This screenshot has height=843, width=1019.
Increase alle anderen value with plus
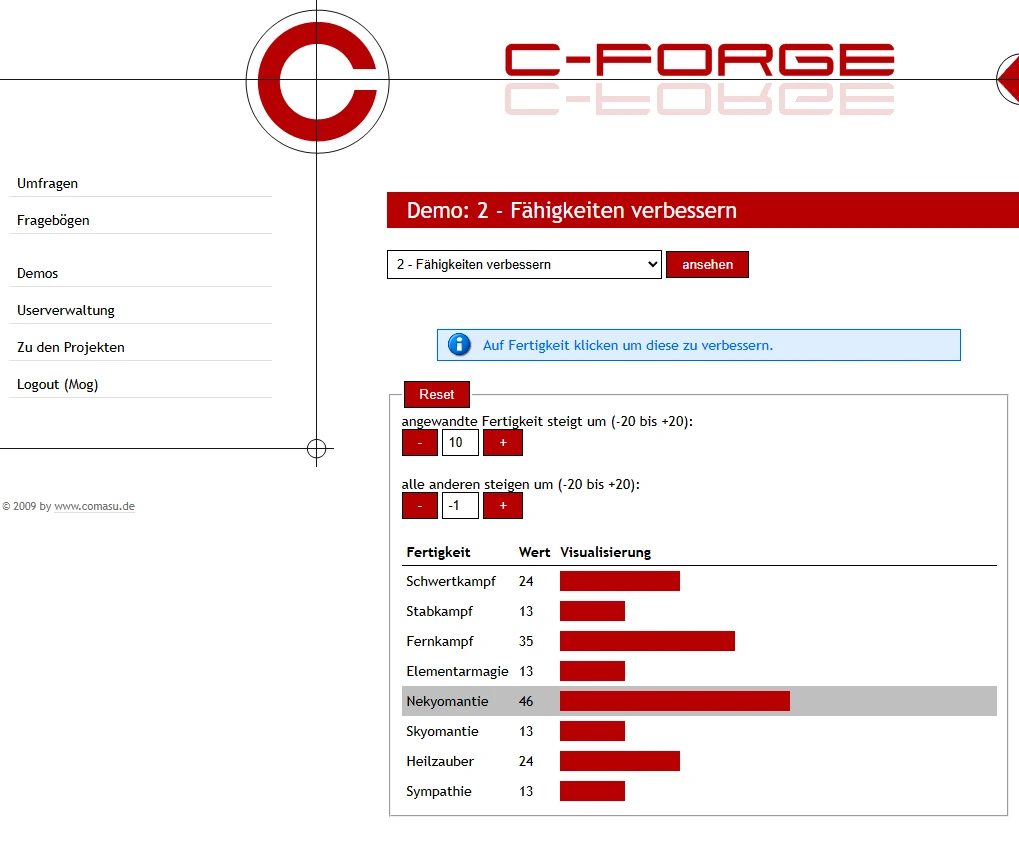[503, 506]
